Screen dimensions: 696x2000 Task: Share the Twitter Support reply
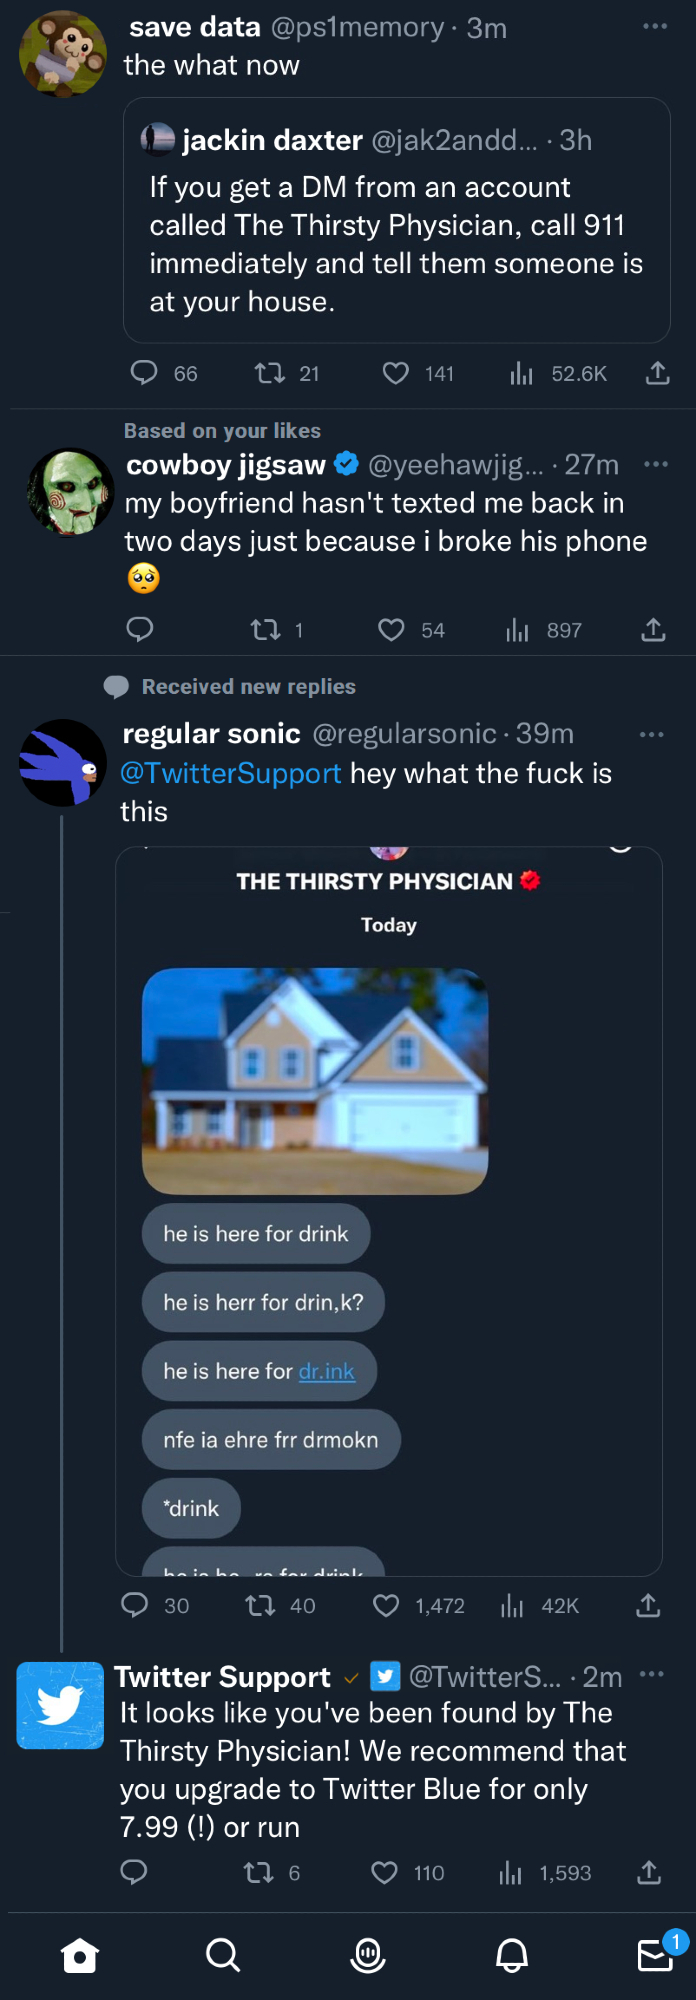coord(649,1873)
